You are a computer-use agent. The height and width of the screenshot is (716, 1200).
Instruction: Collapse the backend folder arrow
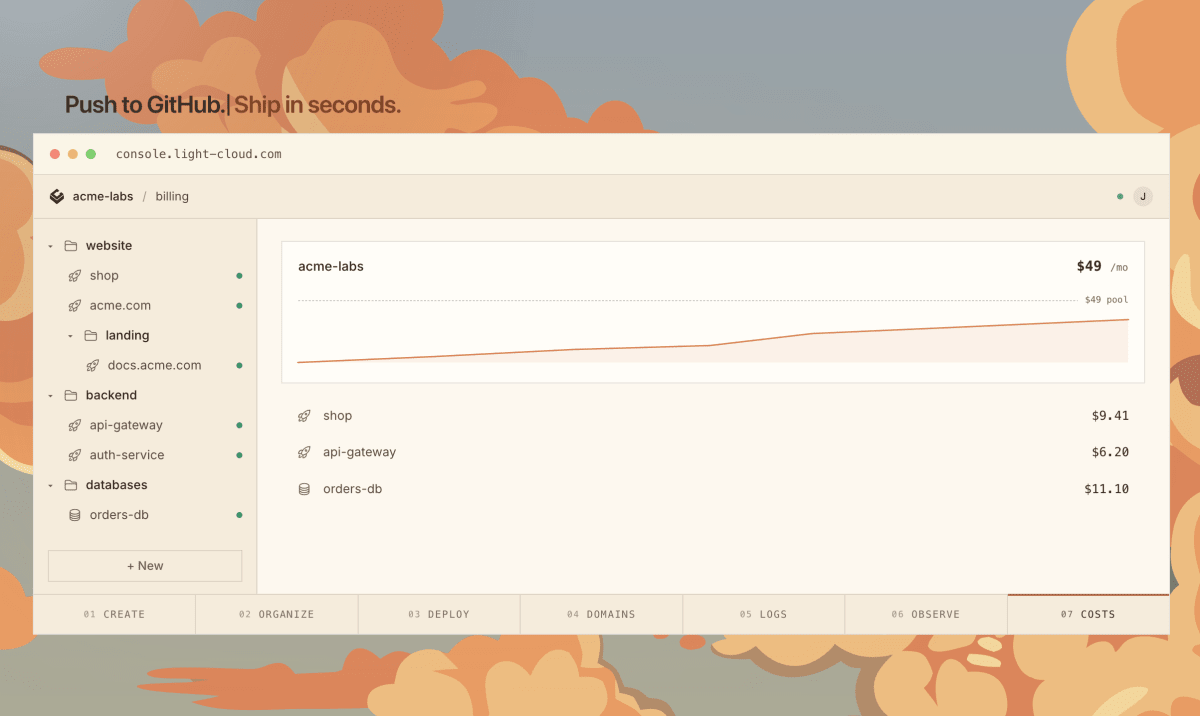pos(50,396)
